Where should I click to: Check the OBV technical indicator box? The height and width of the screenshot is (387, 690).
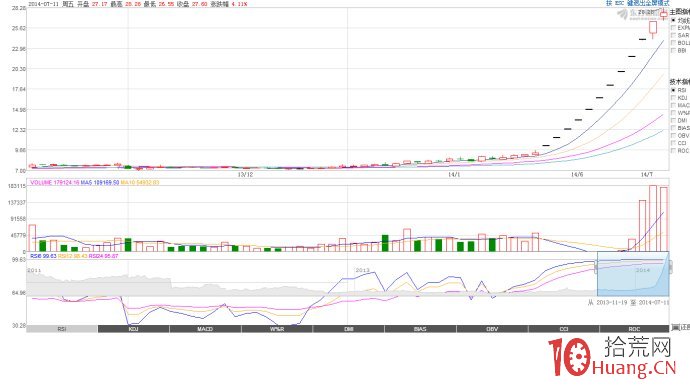(673, 136)
